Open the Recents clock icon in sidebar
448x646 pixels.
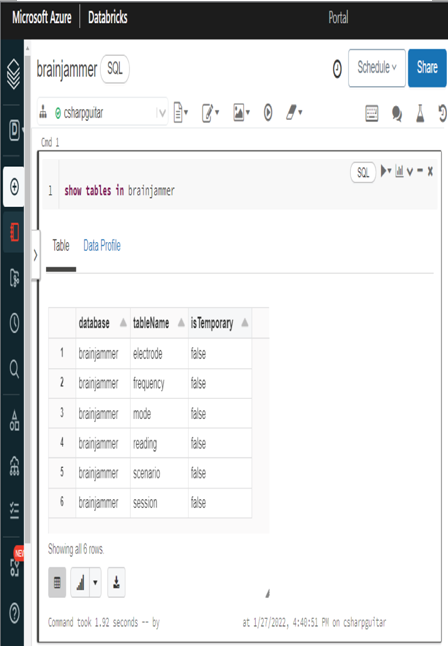(14, 323)
